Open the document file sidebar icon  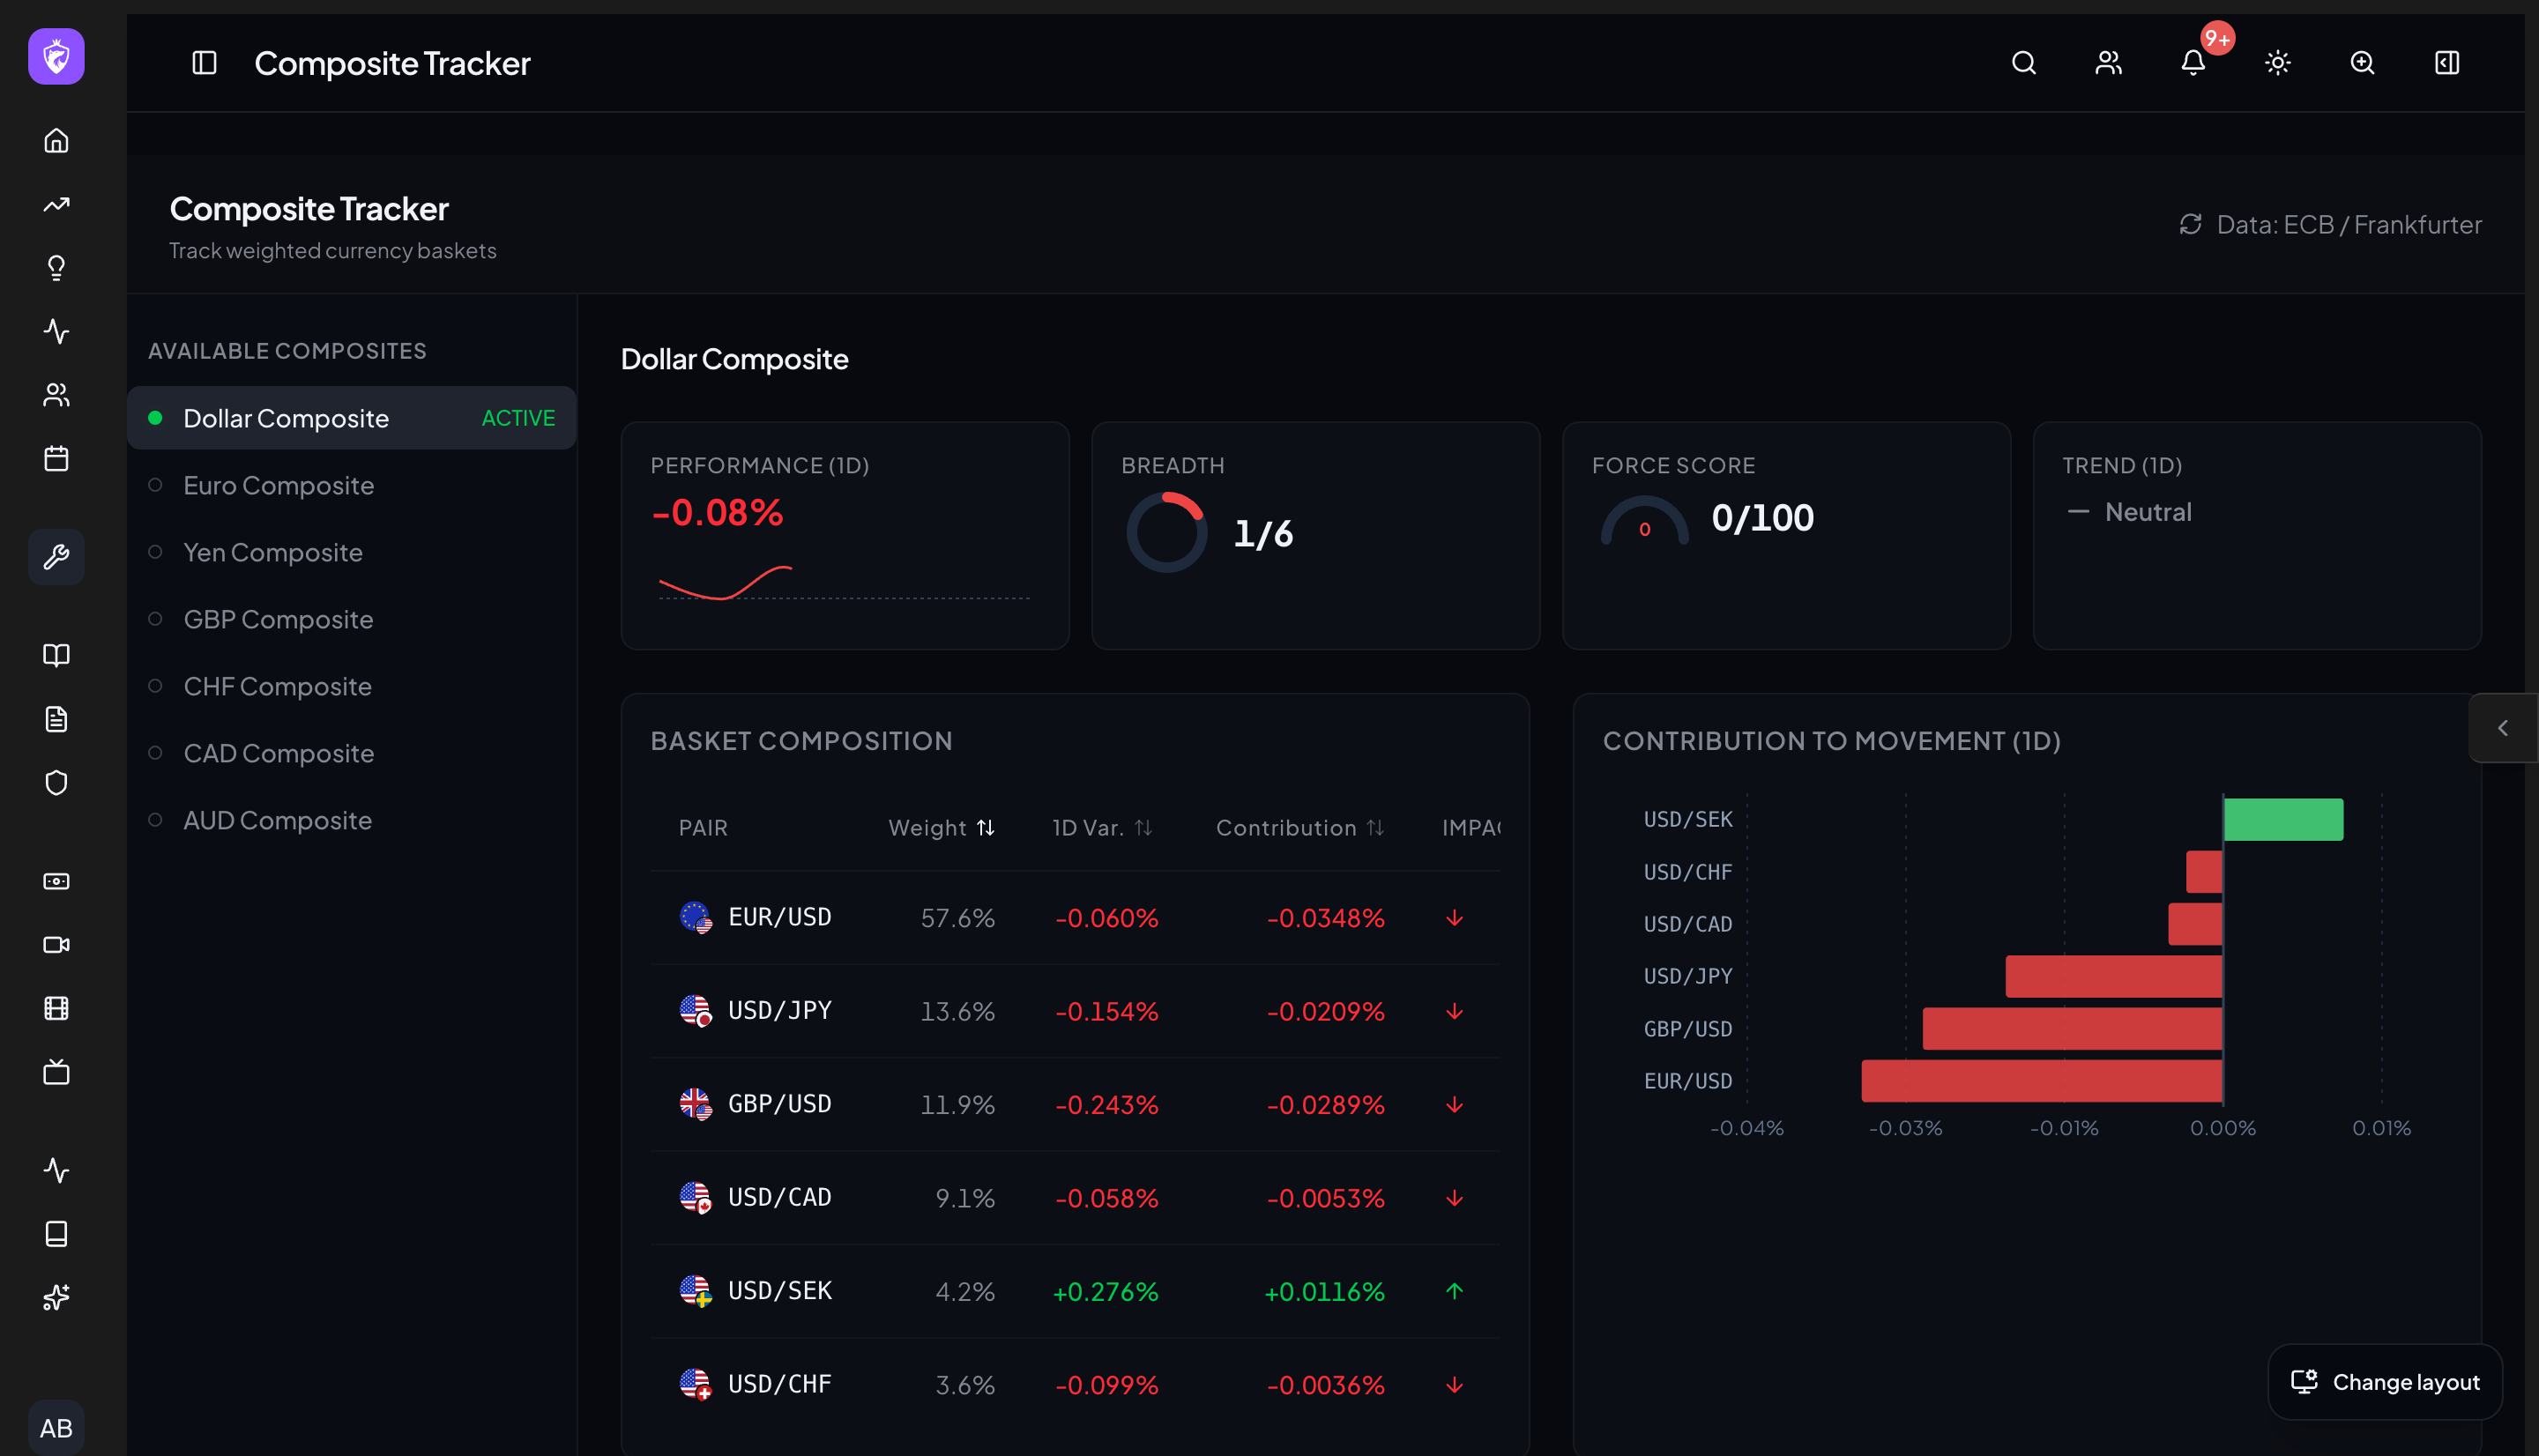click(56, 719)
